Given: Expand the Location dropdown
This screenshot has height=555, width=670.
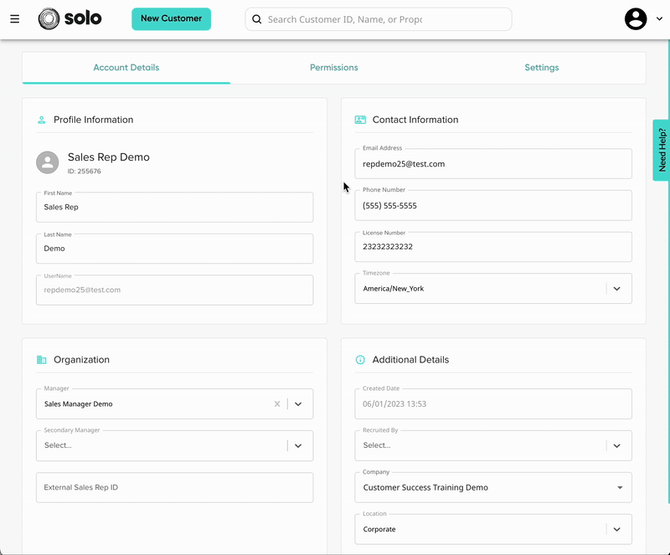Looking at the screenshot, I should click(616, 529).
